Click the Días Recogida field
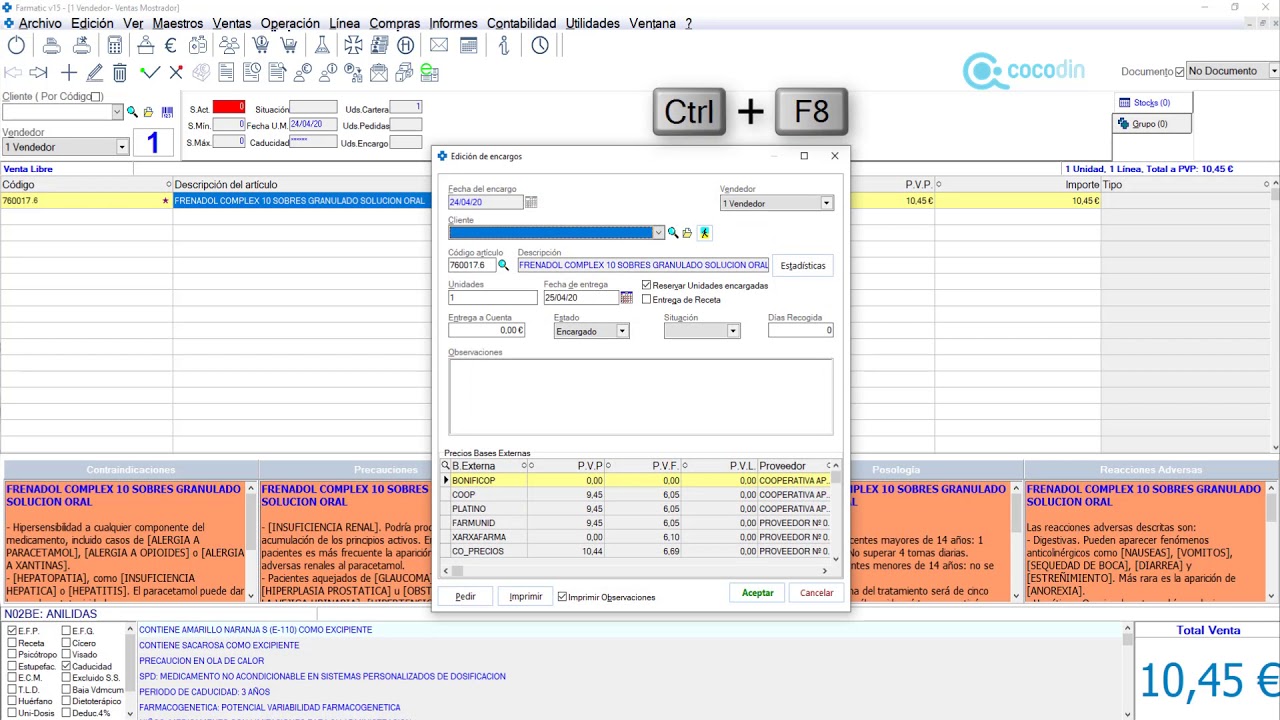The image size is (1280, 720). pos(801,330)
